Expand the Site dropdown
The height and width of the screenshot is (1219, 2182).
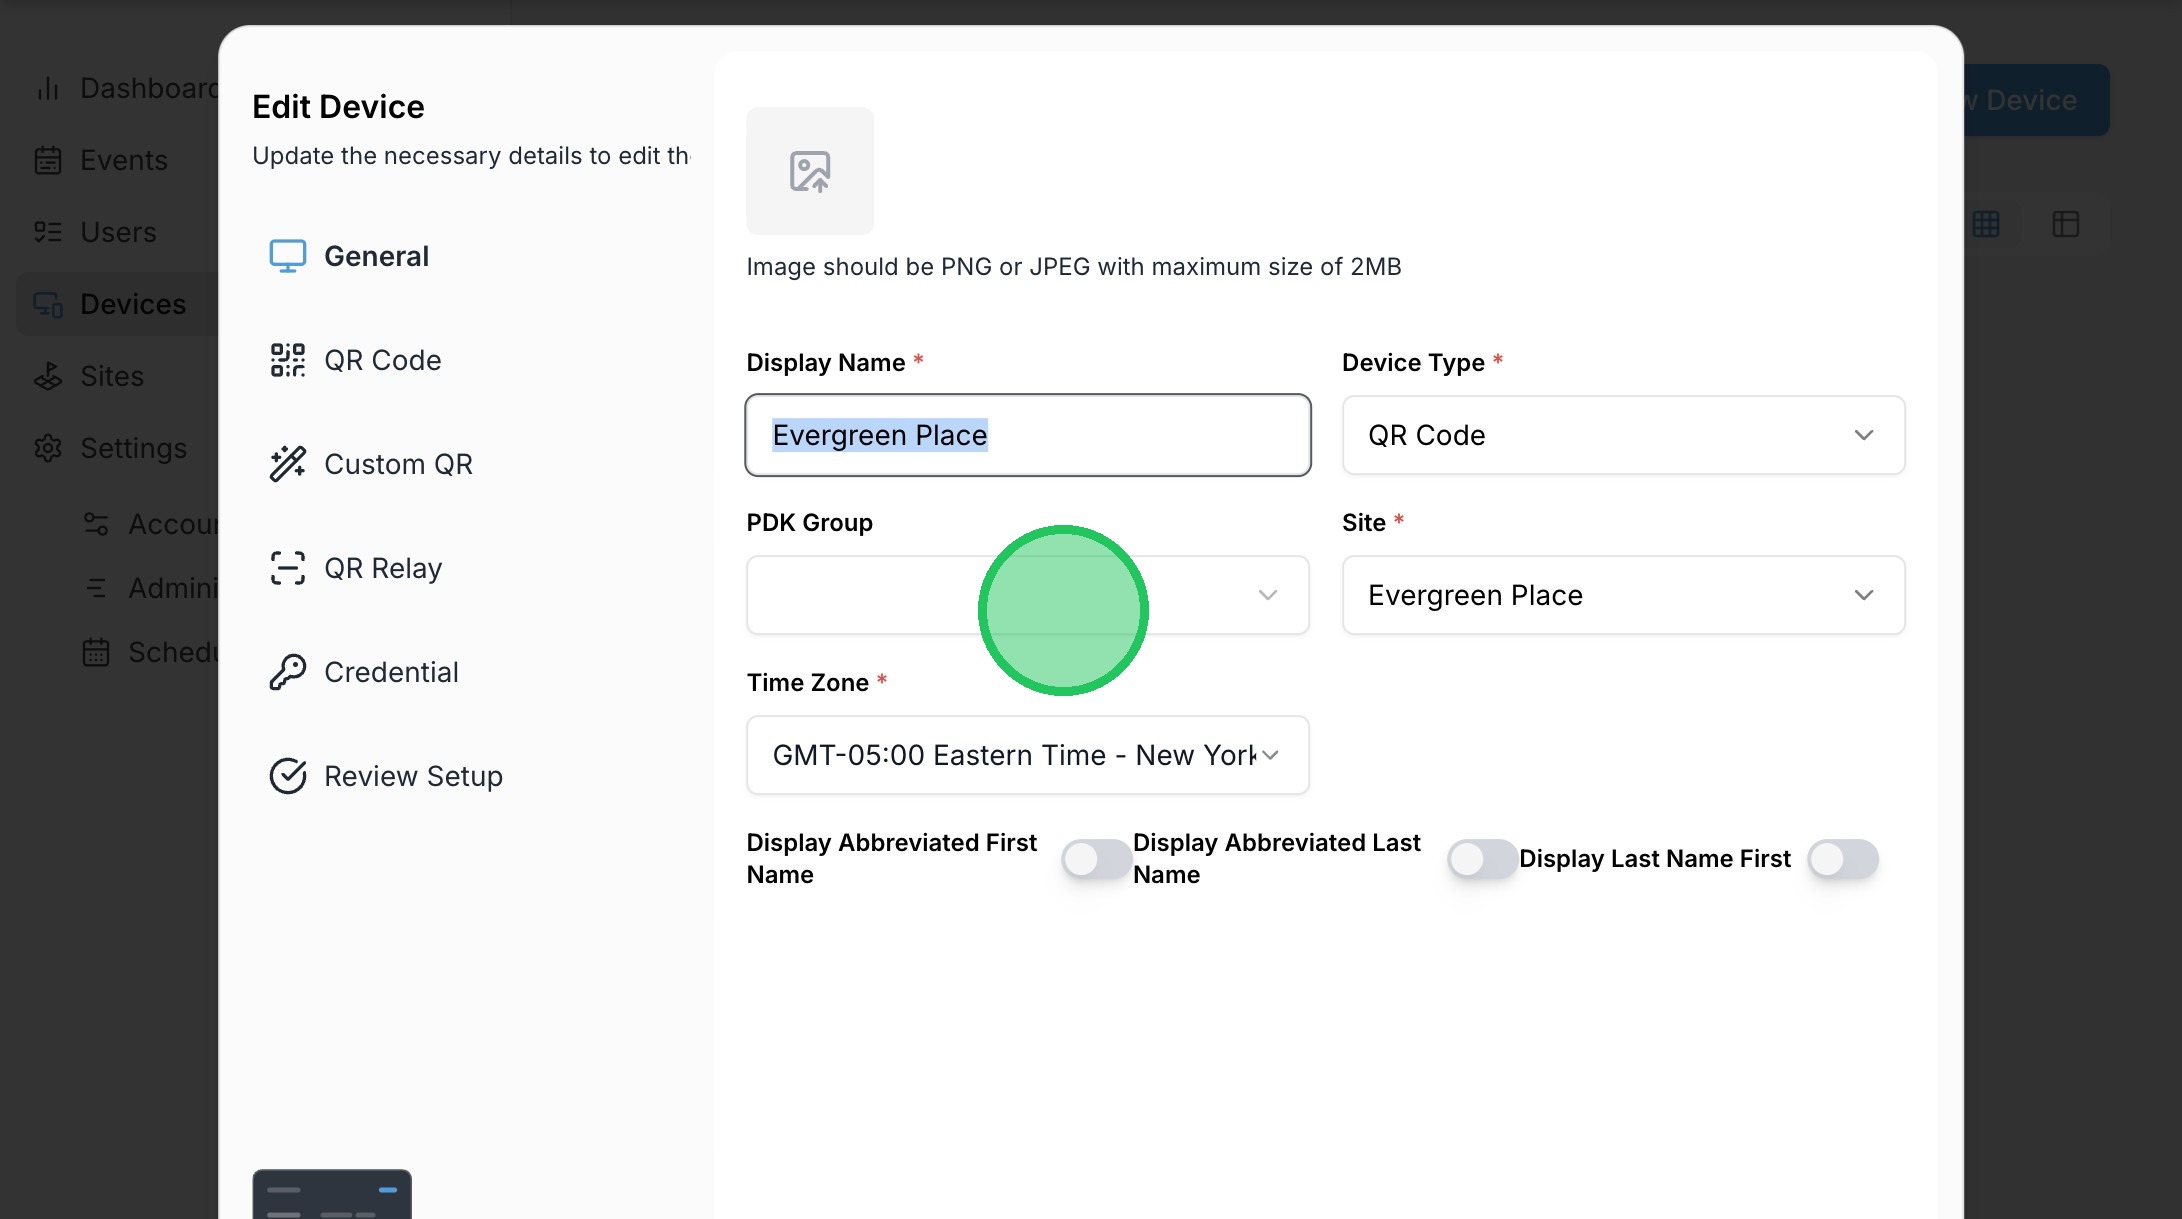click(x=1622, y=595)
